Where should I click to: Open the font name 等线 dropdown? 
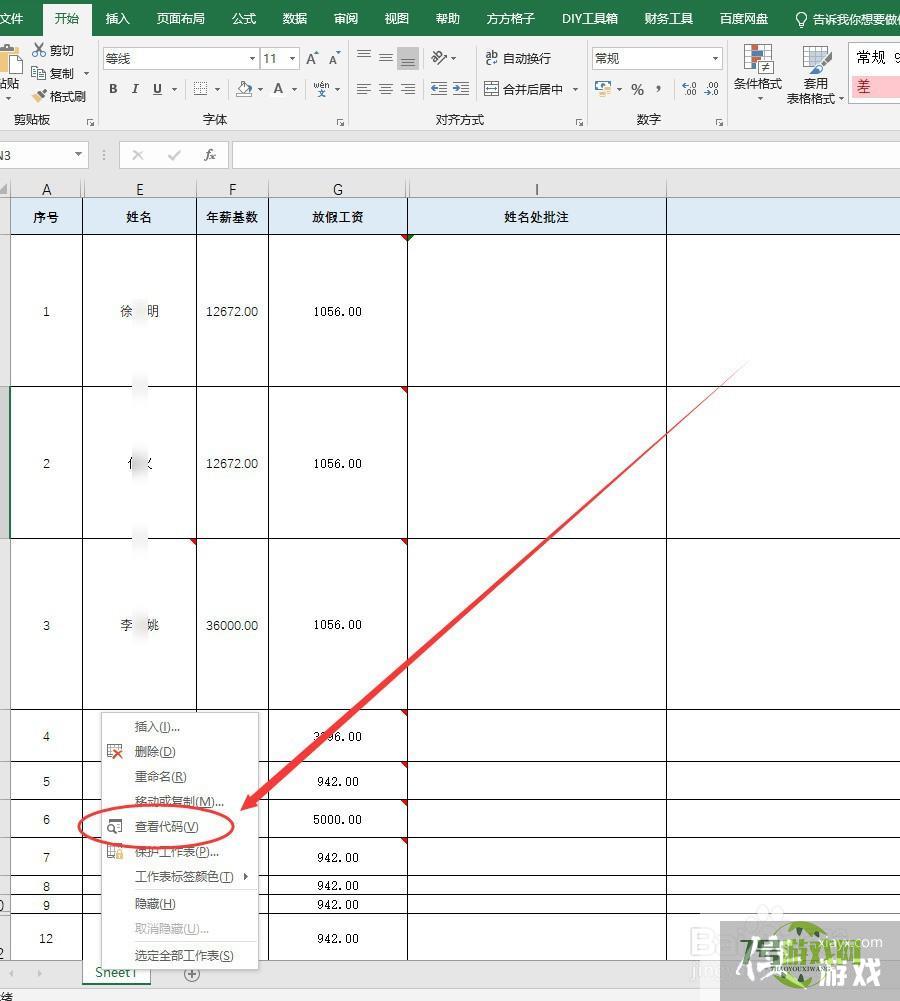(x=253, y=59)
